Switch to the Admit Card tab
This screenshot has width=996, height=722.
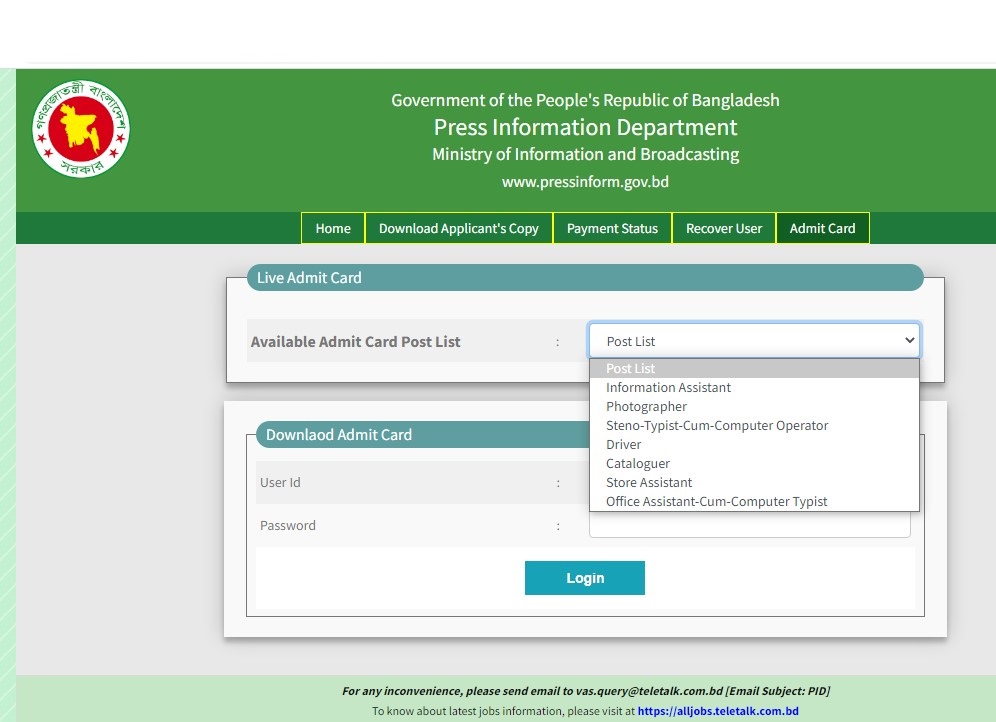(x=822, y=228)
